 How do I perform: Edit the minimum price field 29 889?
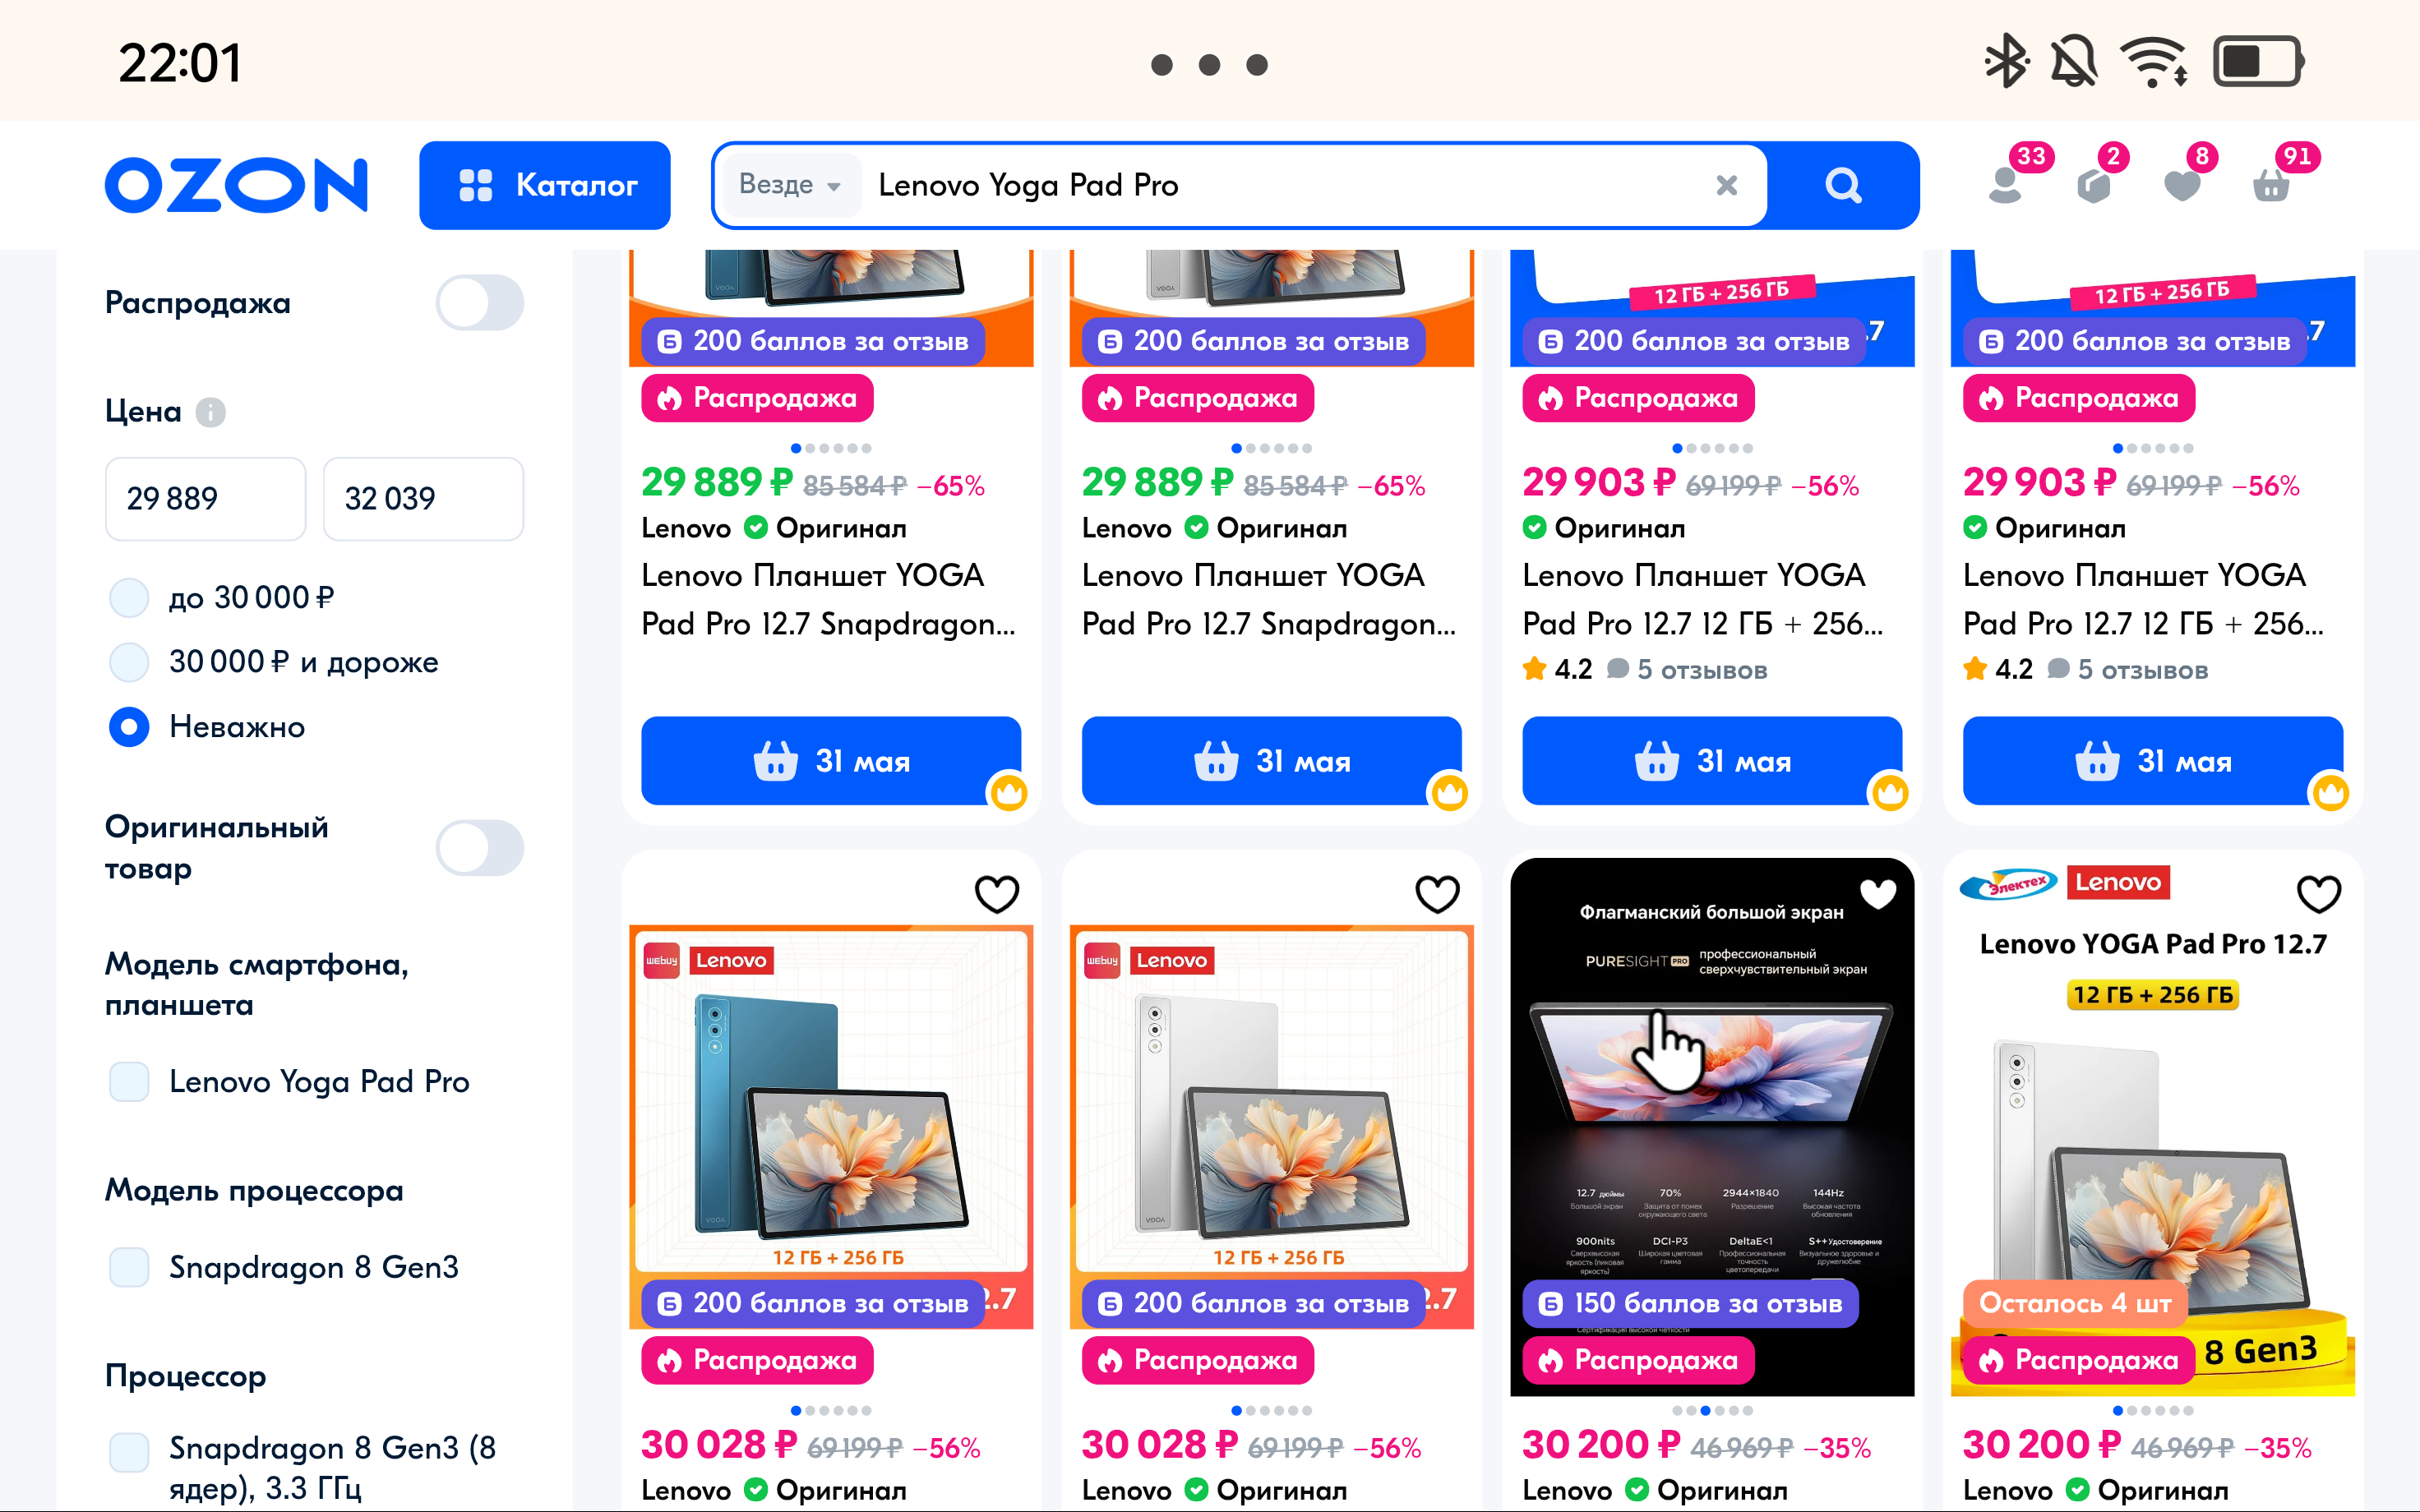click(x=205, y=498)
